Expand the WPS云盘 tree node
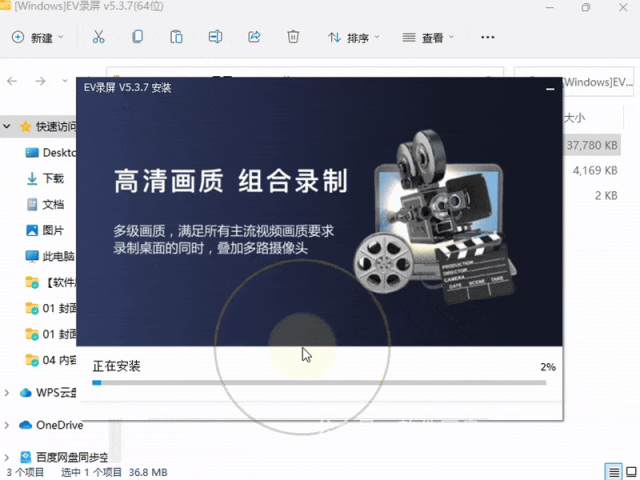This screenshot has height=480, width=640. pyautogui.click(x=7, y=393)
